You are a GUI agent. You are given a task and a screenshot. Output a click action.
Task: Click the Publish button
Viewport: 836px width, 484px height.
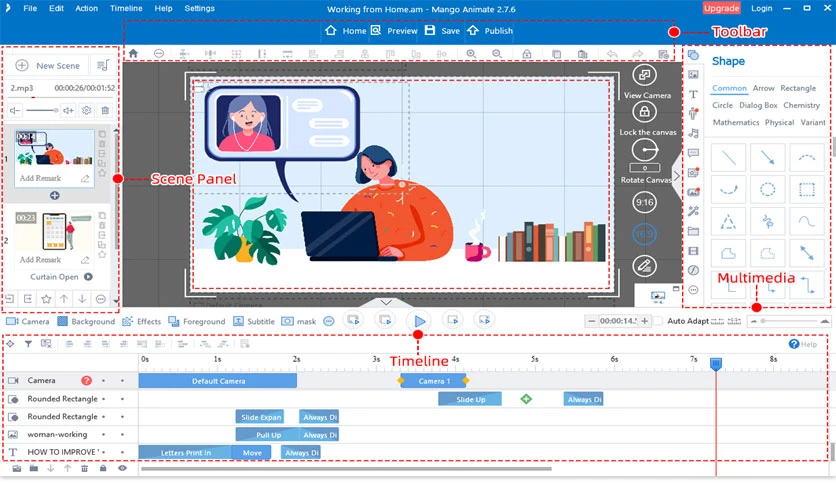click(490, 30)
